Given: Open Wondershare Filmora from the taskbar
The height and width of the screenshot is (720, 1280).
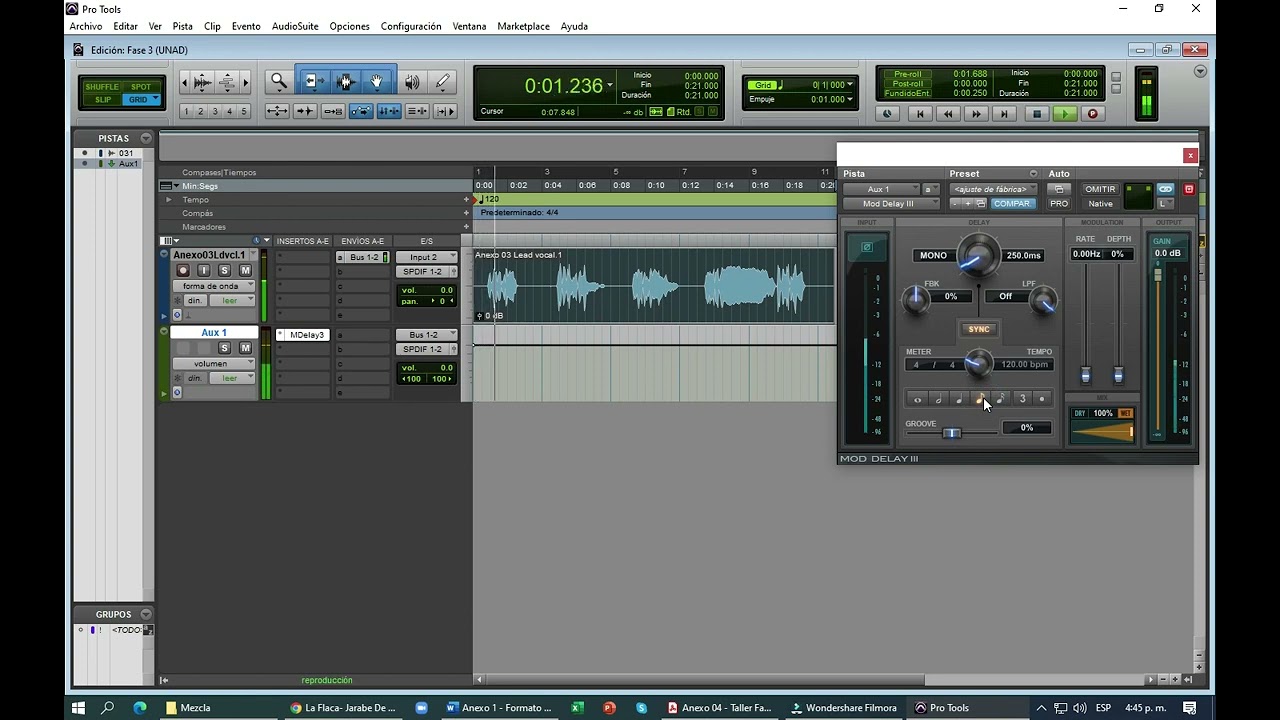Looking at the screenshot, I should click(844, 708).
